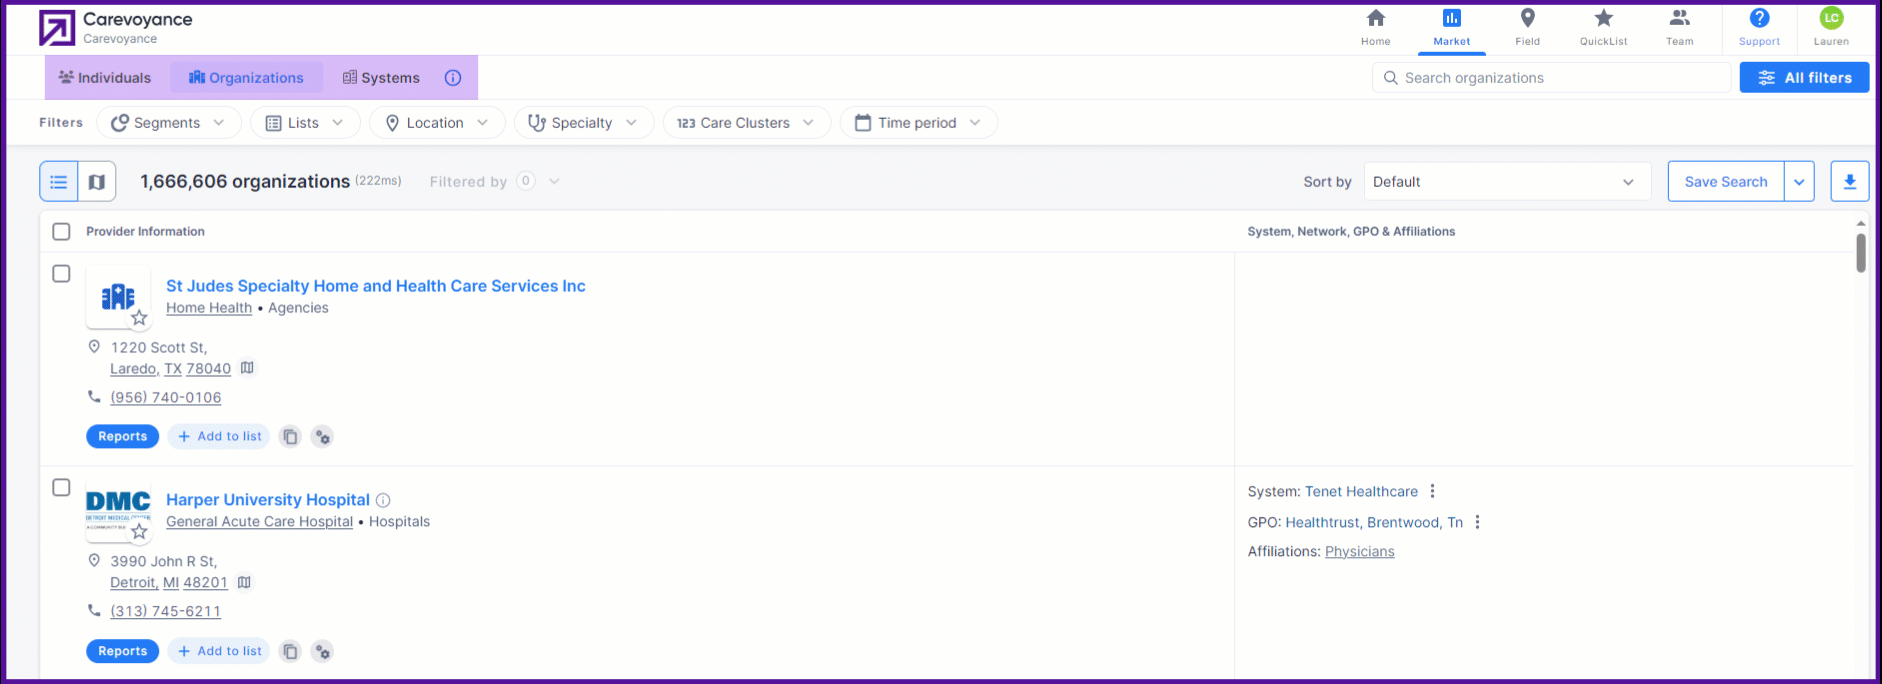1882x684 pixels.
Task: Click the Laredo city link
Action: click(134, 369)
